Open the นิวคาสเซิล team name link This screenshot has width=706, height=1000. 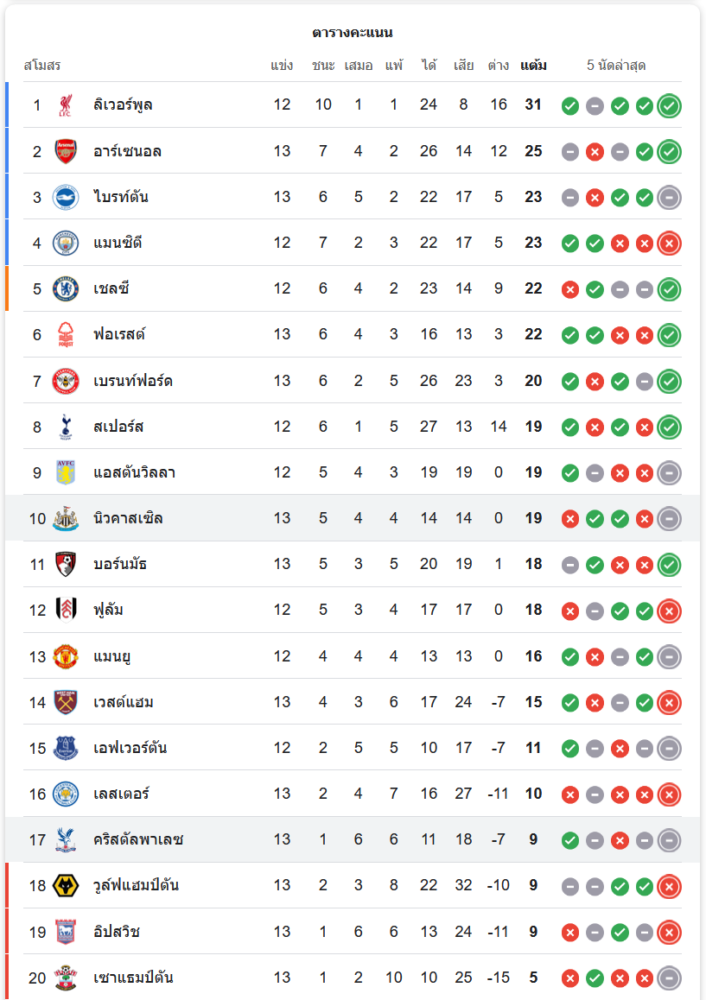click(128, 518)
